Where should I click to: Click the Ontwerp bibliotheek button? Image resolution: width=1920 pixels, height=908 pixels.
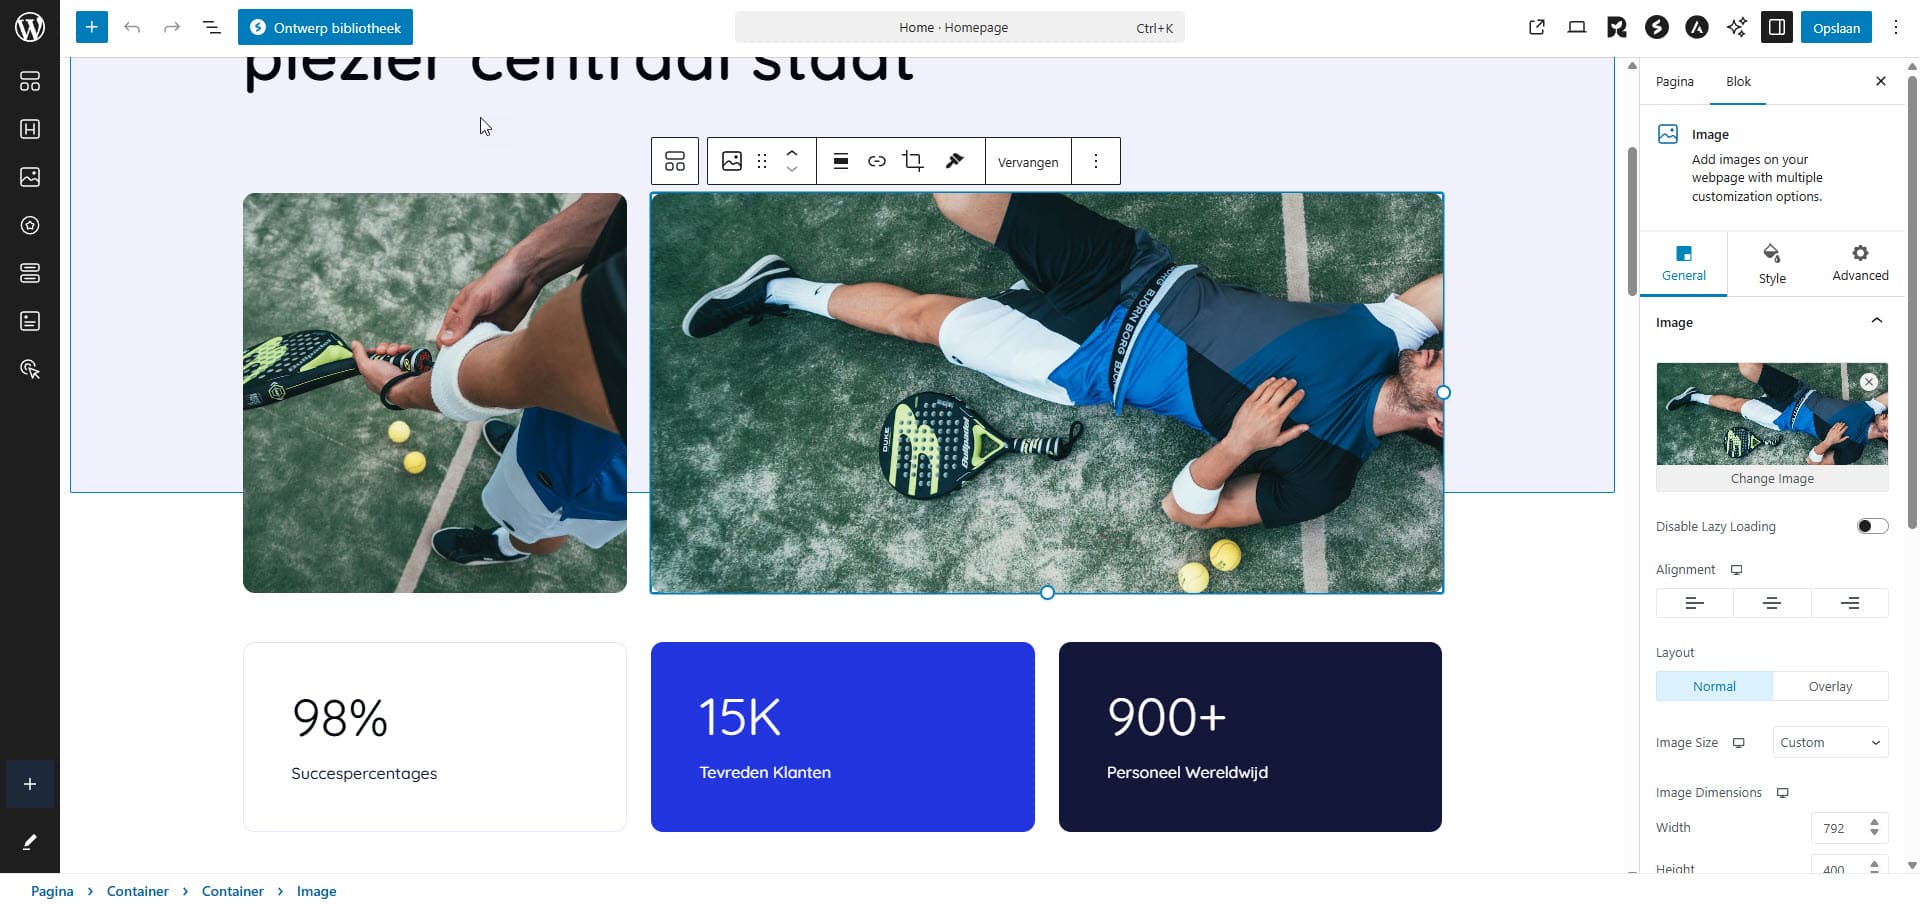tap(325, 27)
